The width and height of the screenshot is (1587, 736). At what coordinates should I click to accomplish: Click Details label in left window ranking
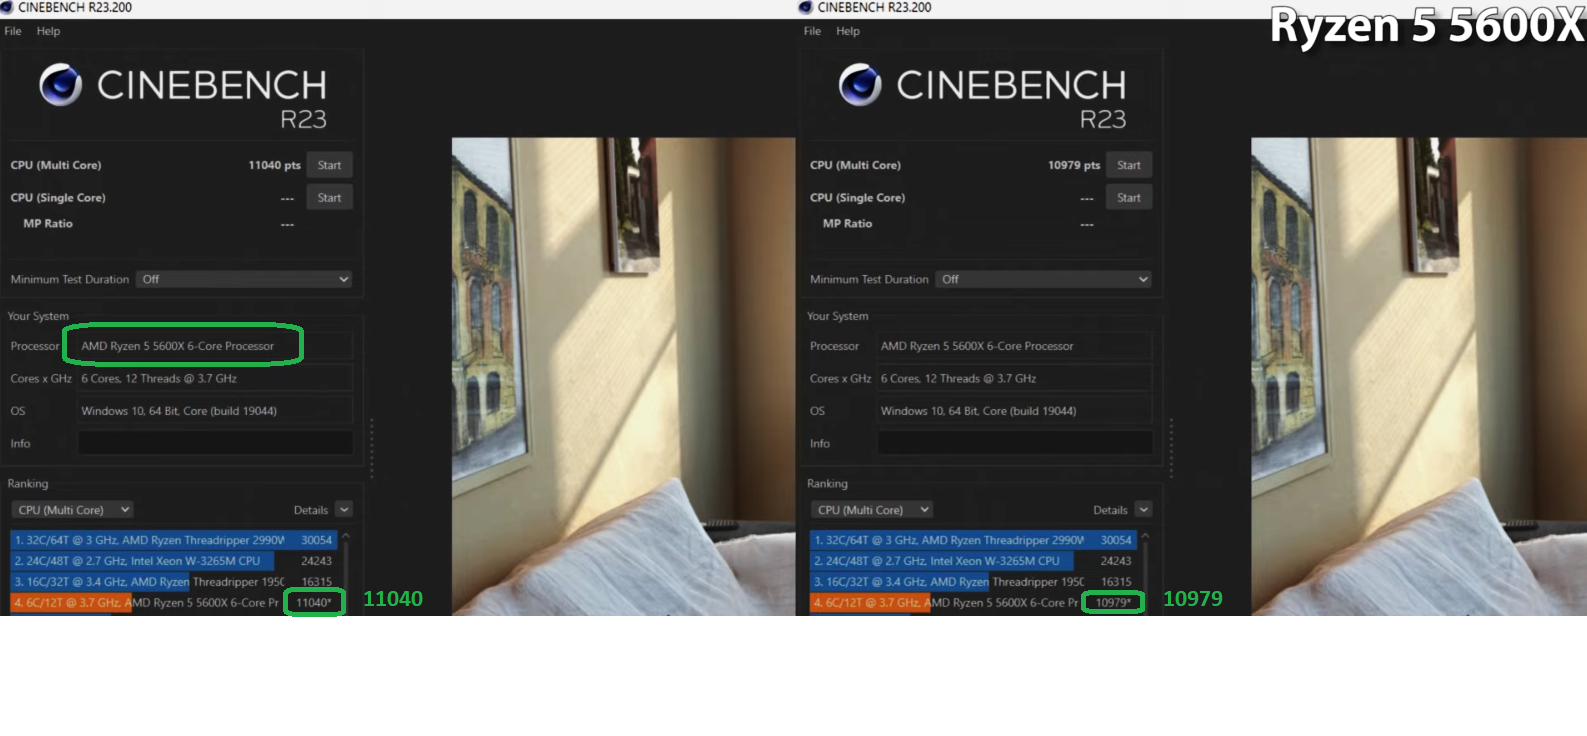click(311, 510)
